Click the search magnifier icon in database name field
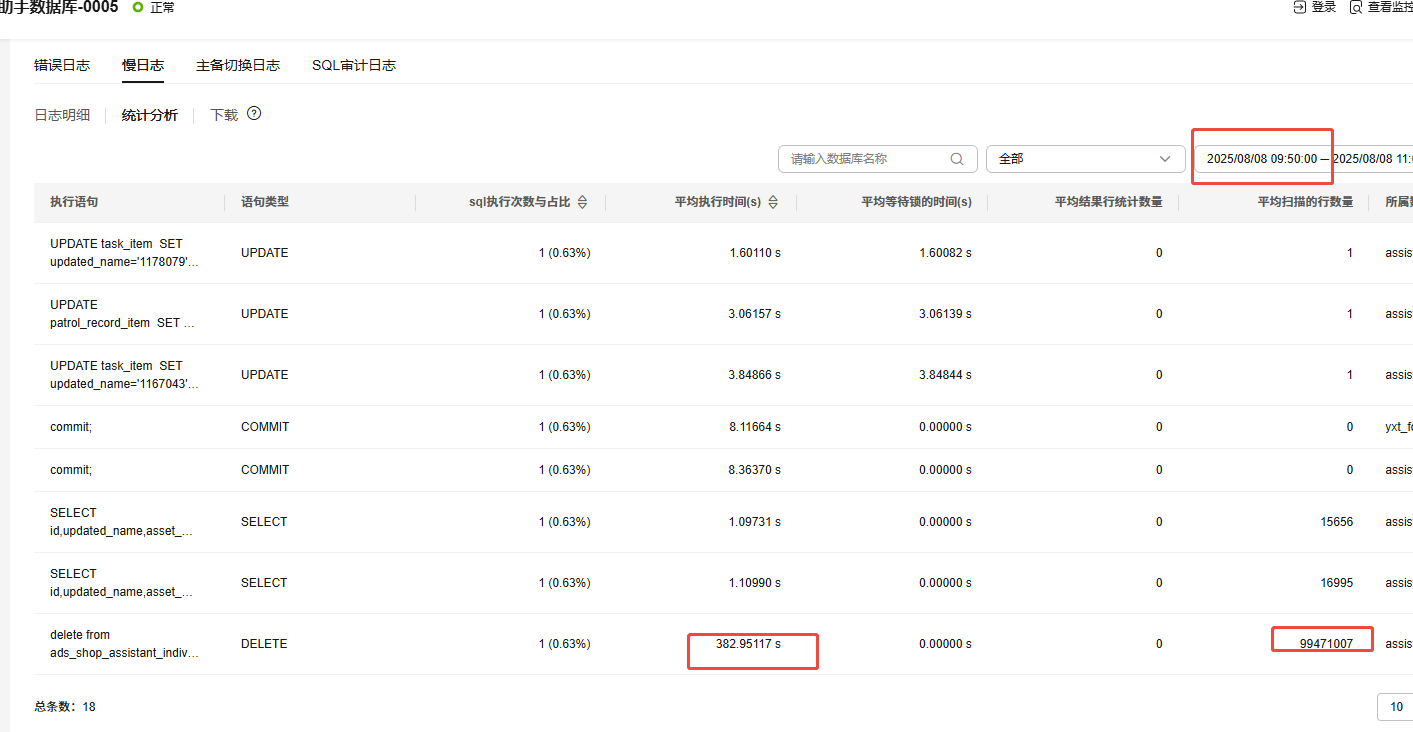This screenshot has height=732, width=1413. click(x=957, y=158)
